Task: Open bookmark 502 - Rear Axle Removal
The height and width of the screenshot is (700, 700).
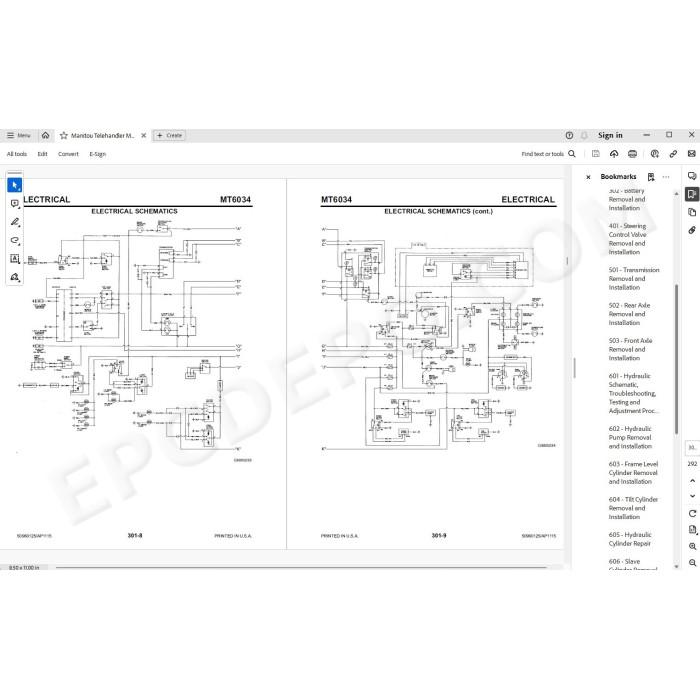Action: tap(629, 314)
